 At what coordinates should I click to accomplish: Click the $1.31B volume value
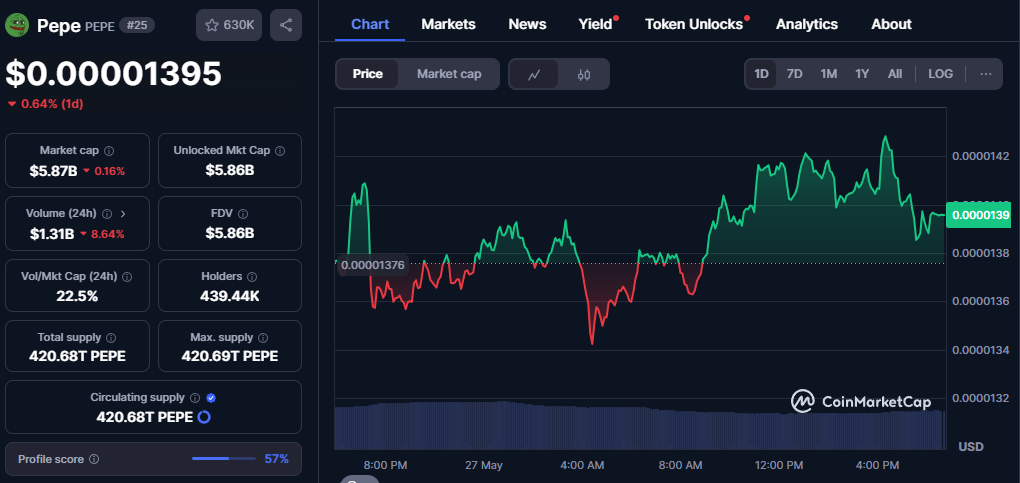point(52,234)
